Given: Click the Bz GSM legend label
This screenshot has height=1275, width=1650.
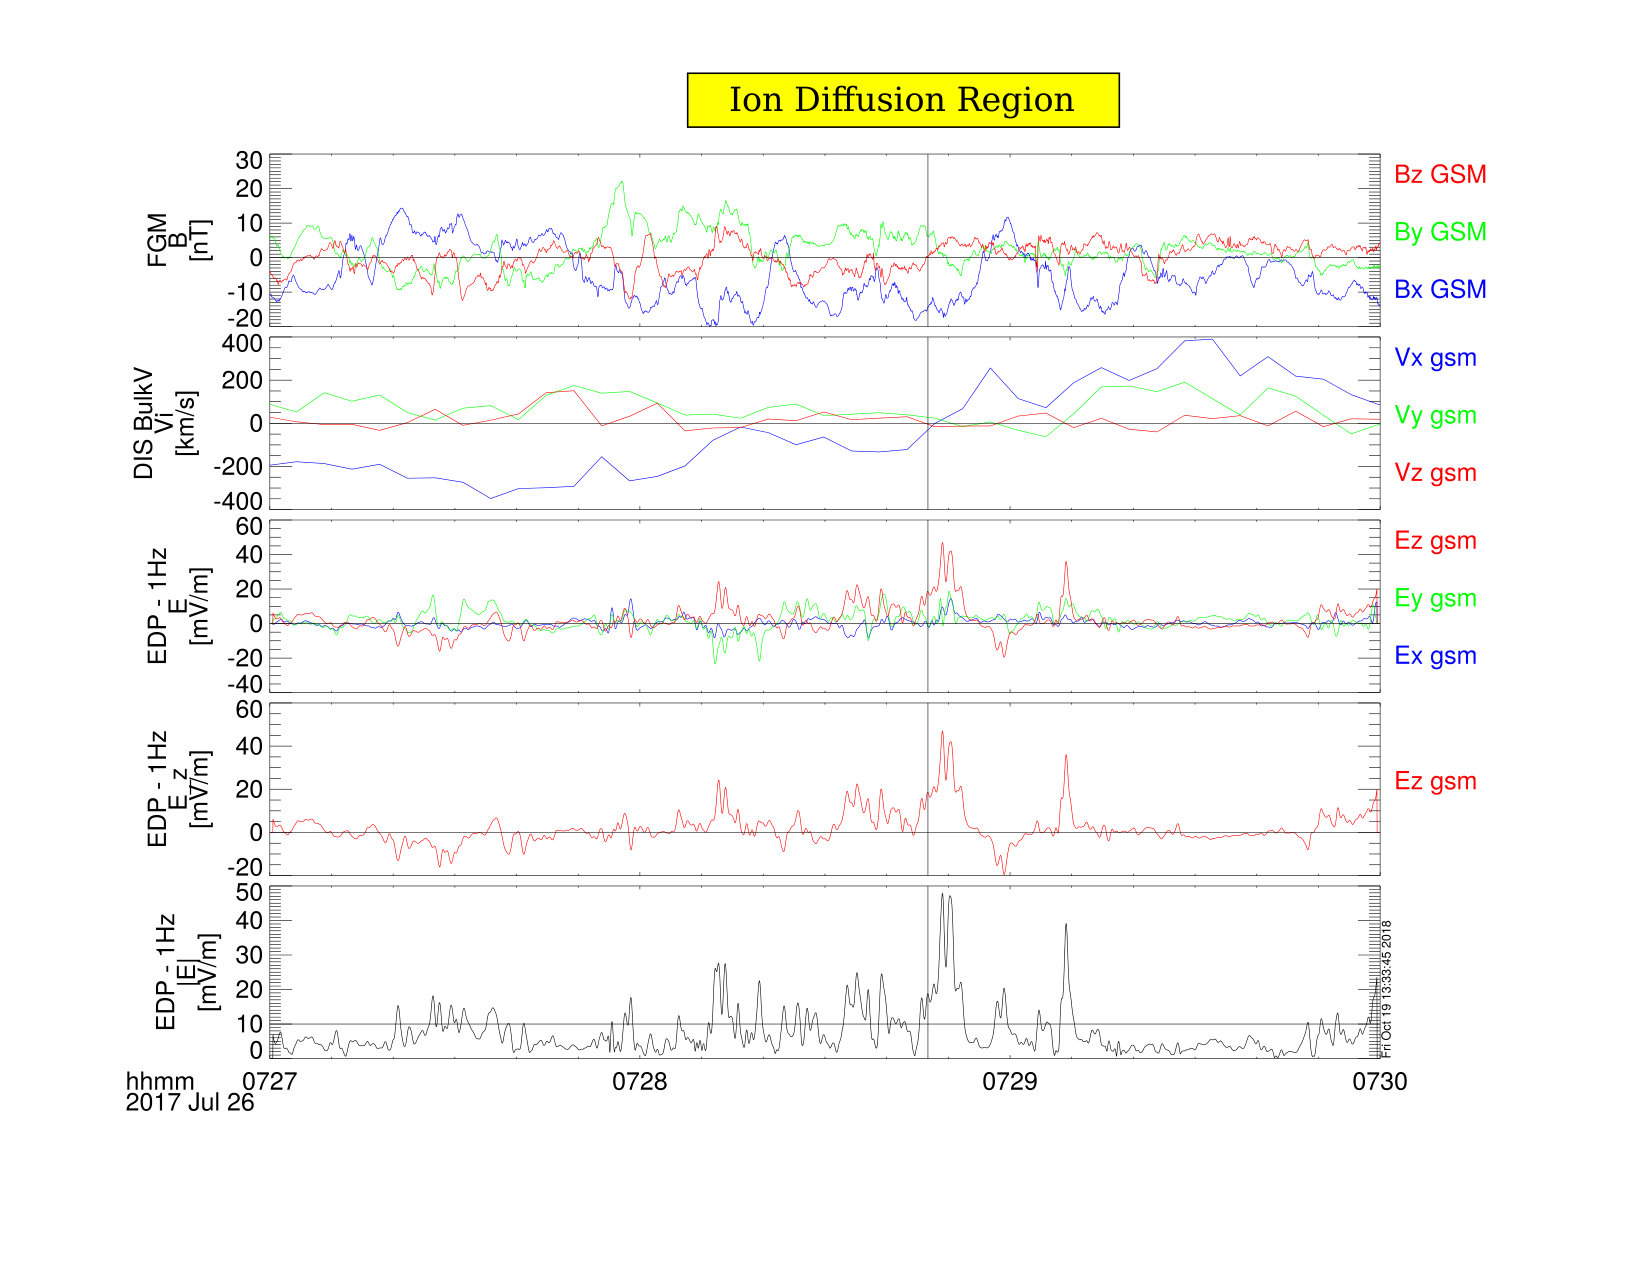Looking at the screenshot, I should click(x=1440, y=174).
